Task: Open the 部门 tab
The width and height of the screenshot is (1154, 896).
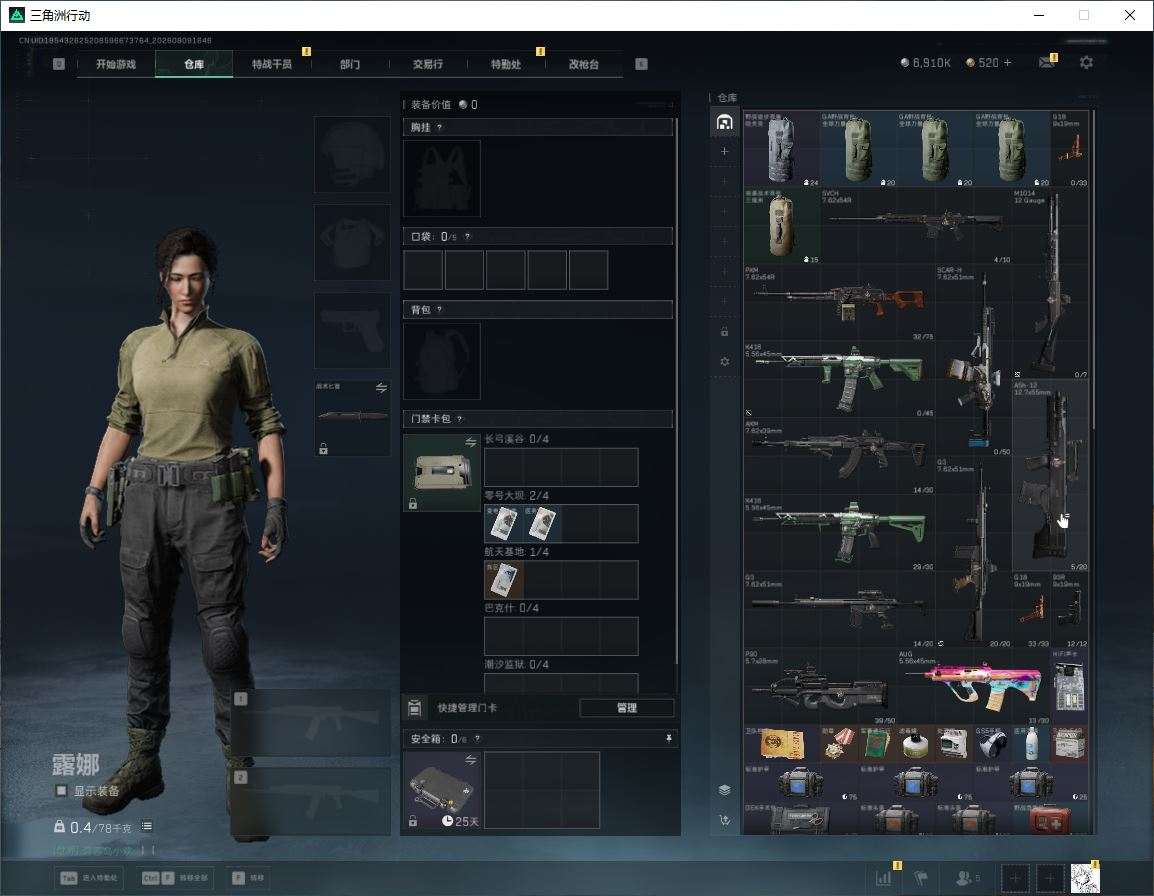Action: point(350,64)
